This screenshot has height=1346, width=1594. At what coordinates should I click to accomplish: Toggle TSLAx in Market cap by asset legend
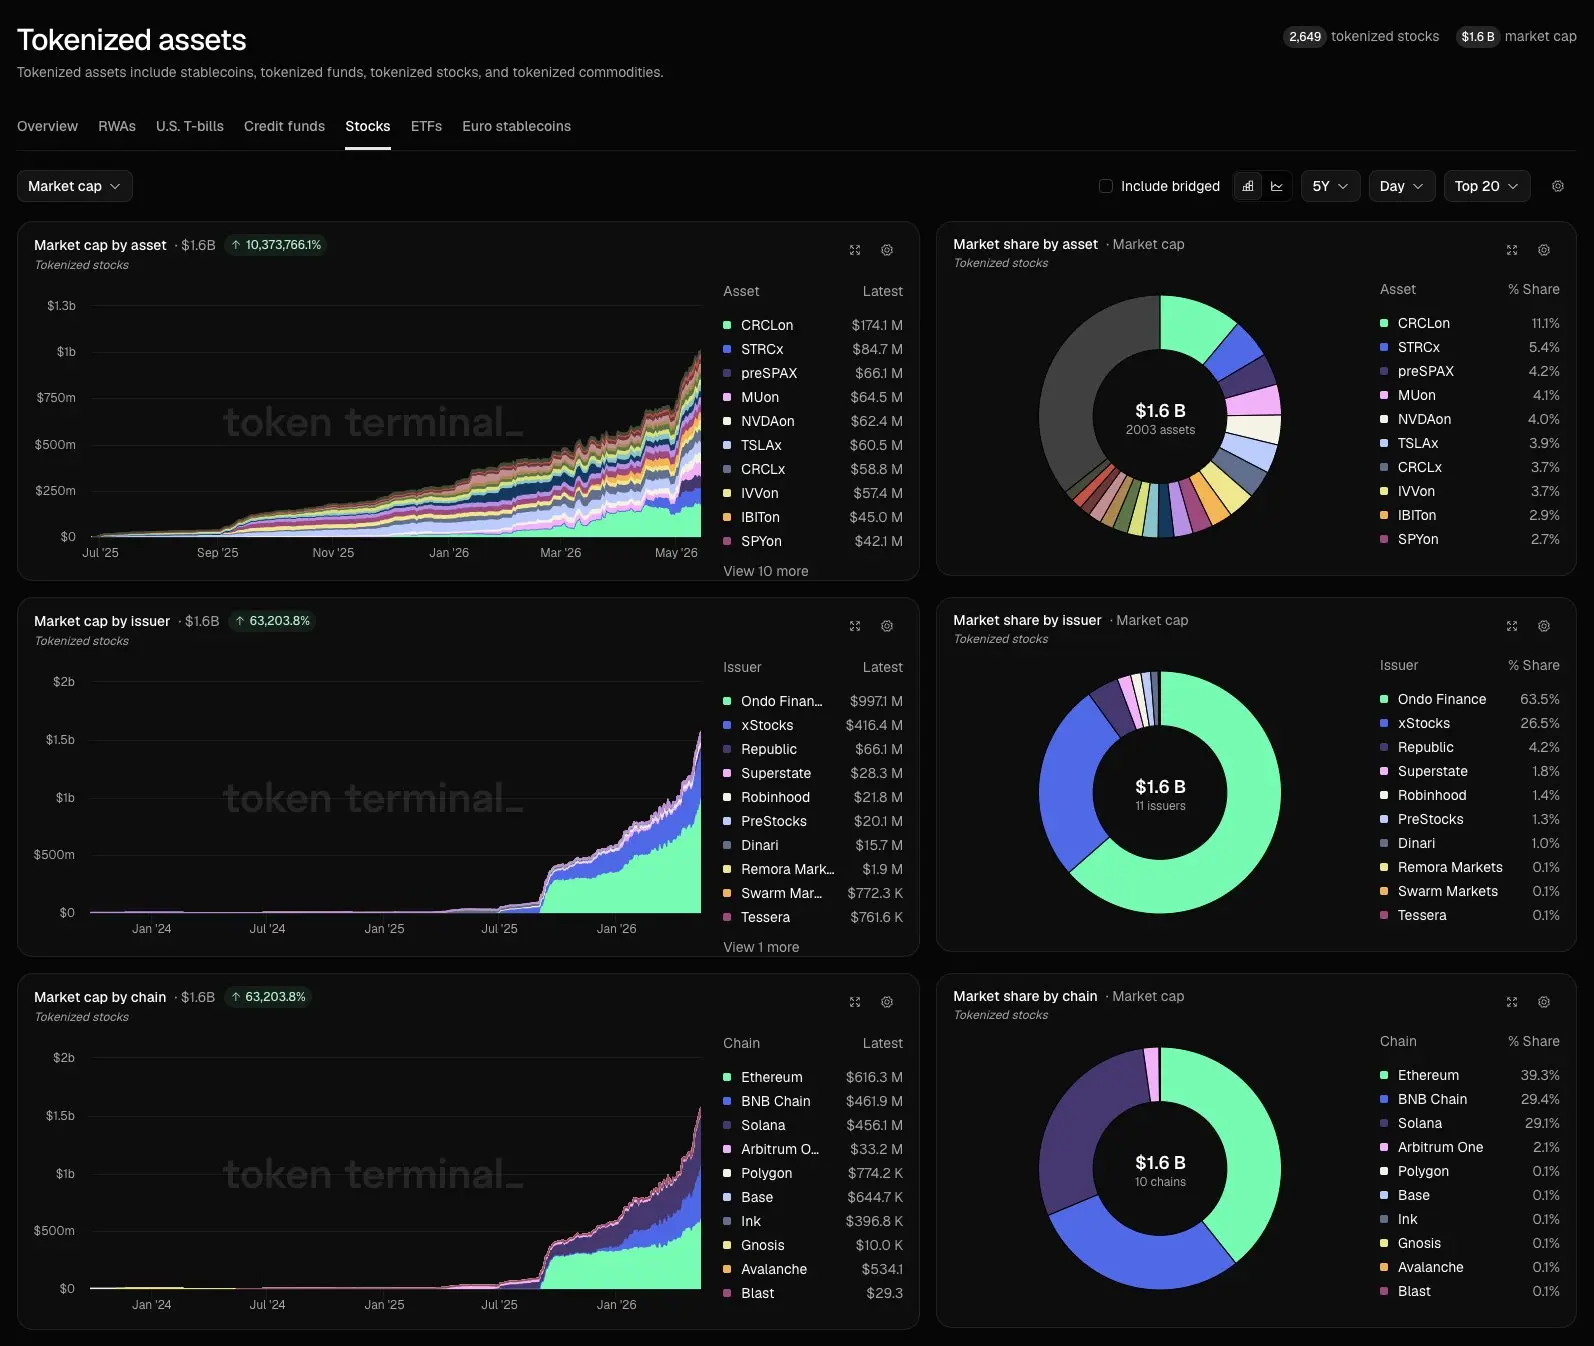click(813, 445)
